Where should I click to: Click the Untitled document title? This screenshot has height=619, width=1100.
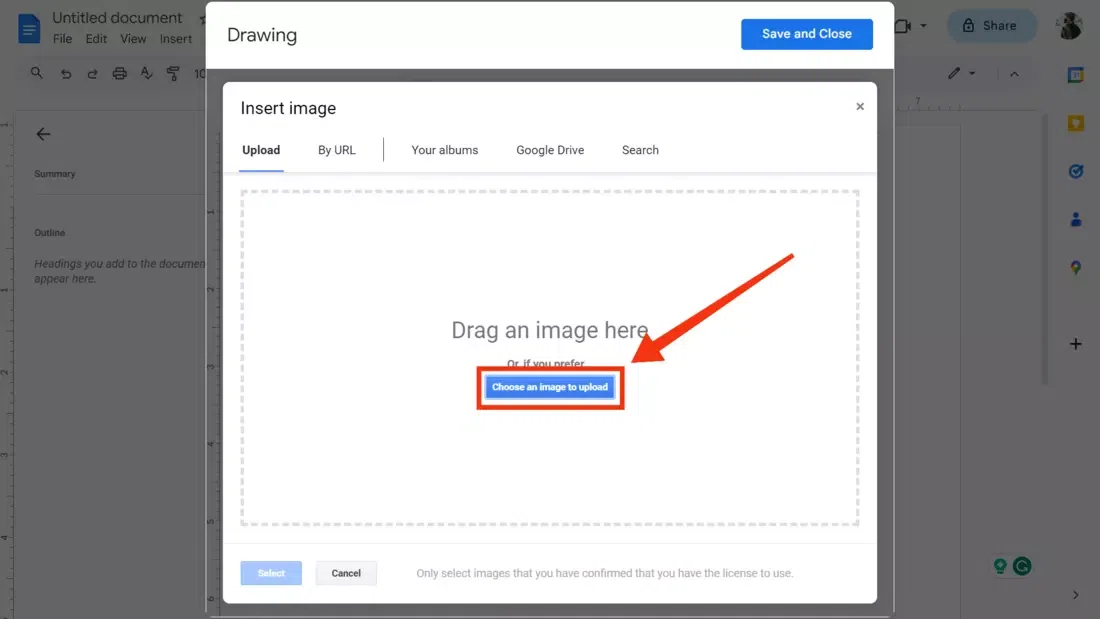pos(117,18)
